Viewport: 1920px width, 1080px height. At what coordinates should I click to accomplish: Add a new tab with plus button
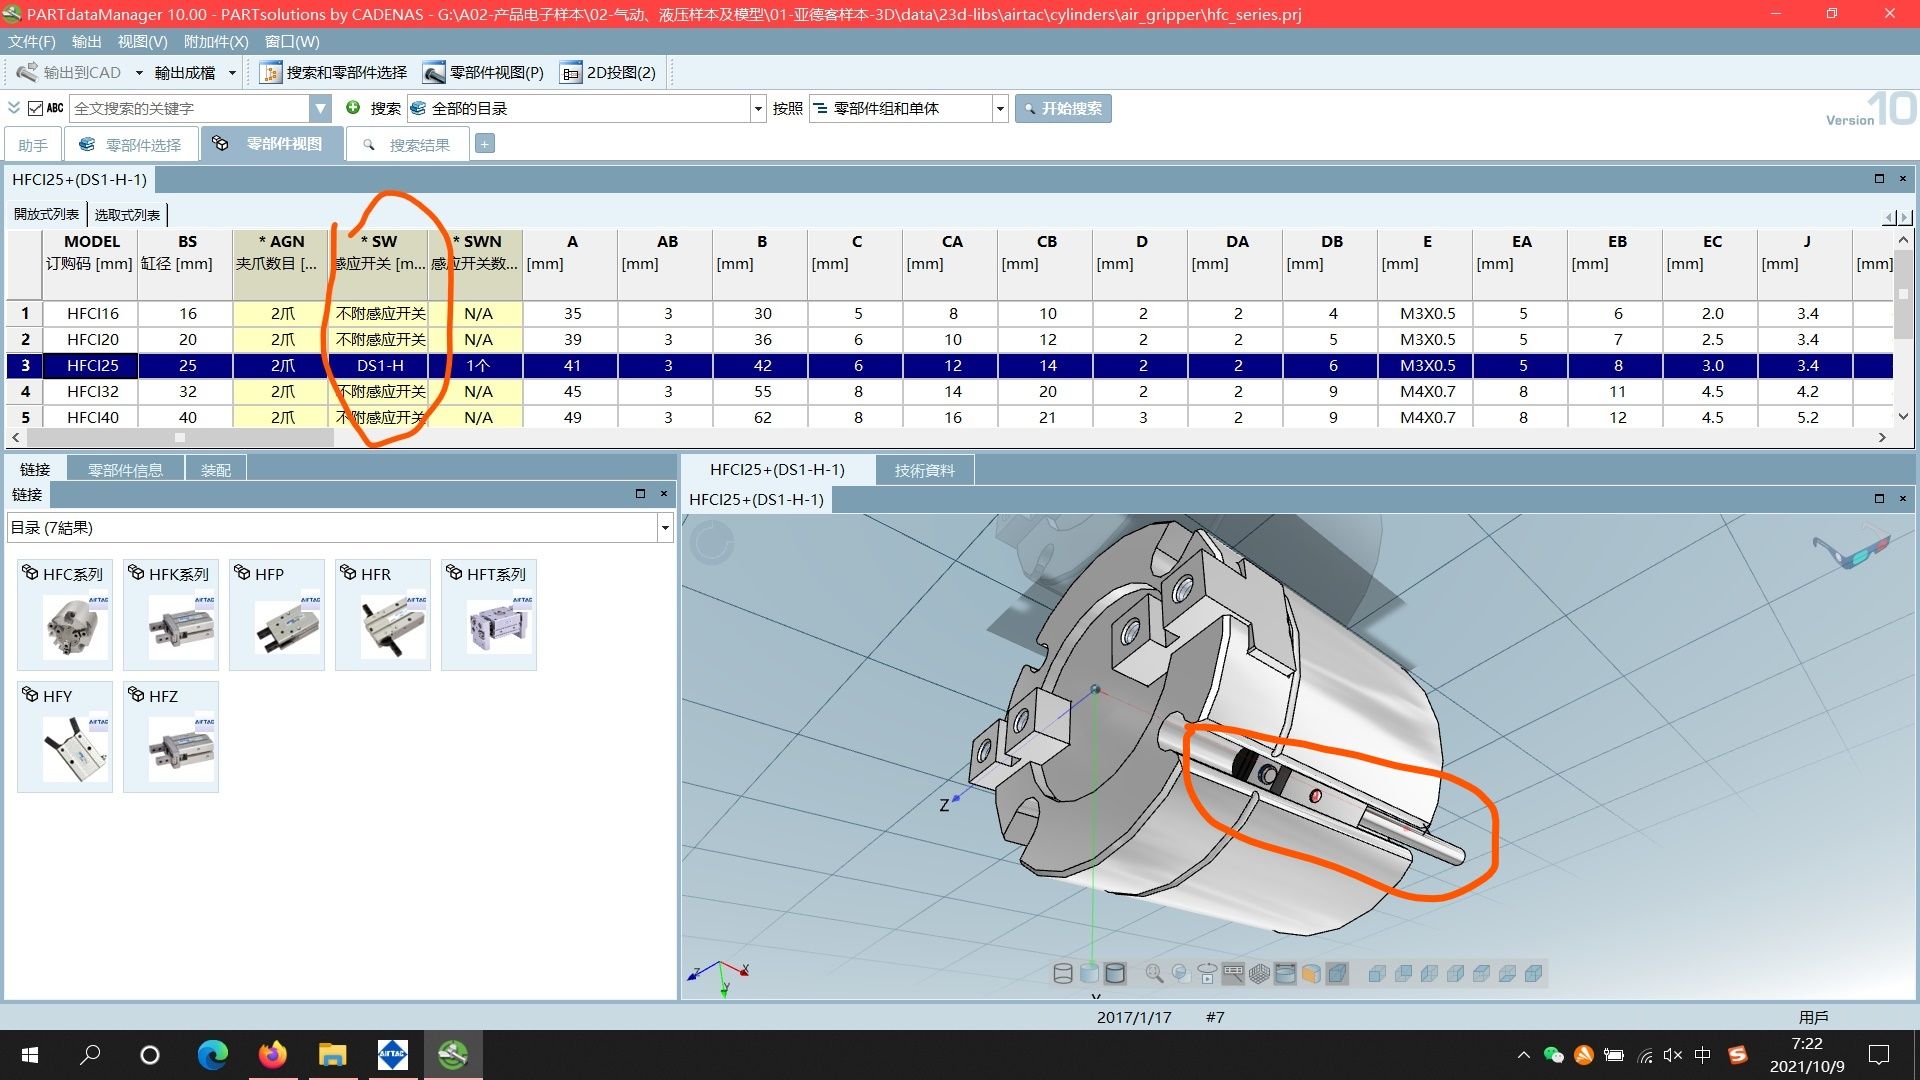[484, 144]
